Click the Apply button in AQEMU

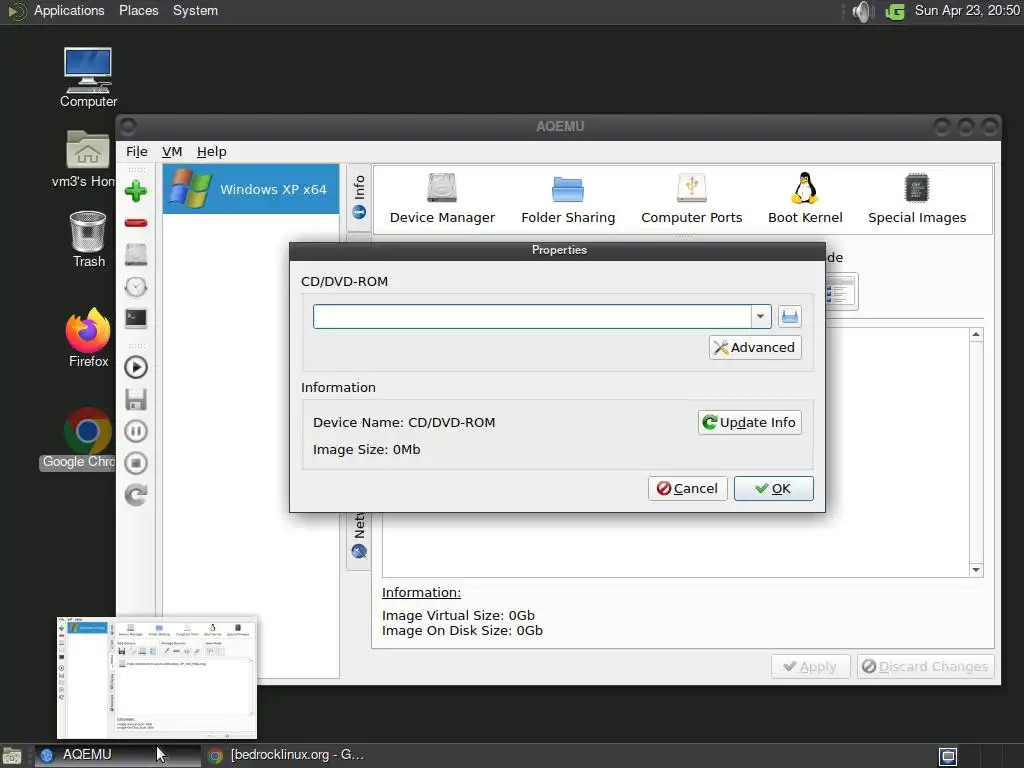[x=810, y=667]
